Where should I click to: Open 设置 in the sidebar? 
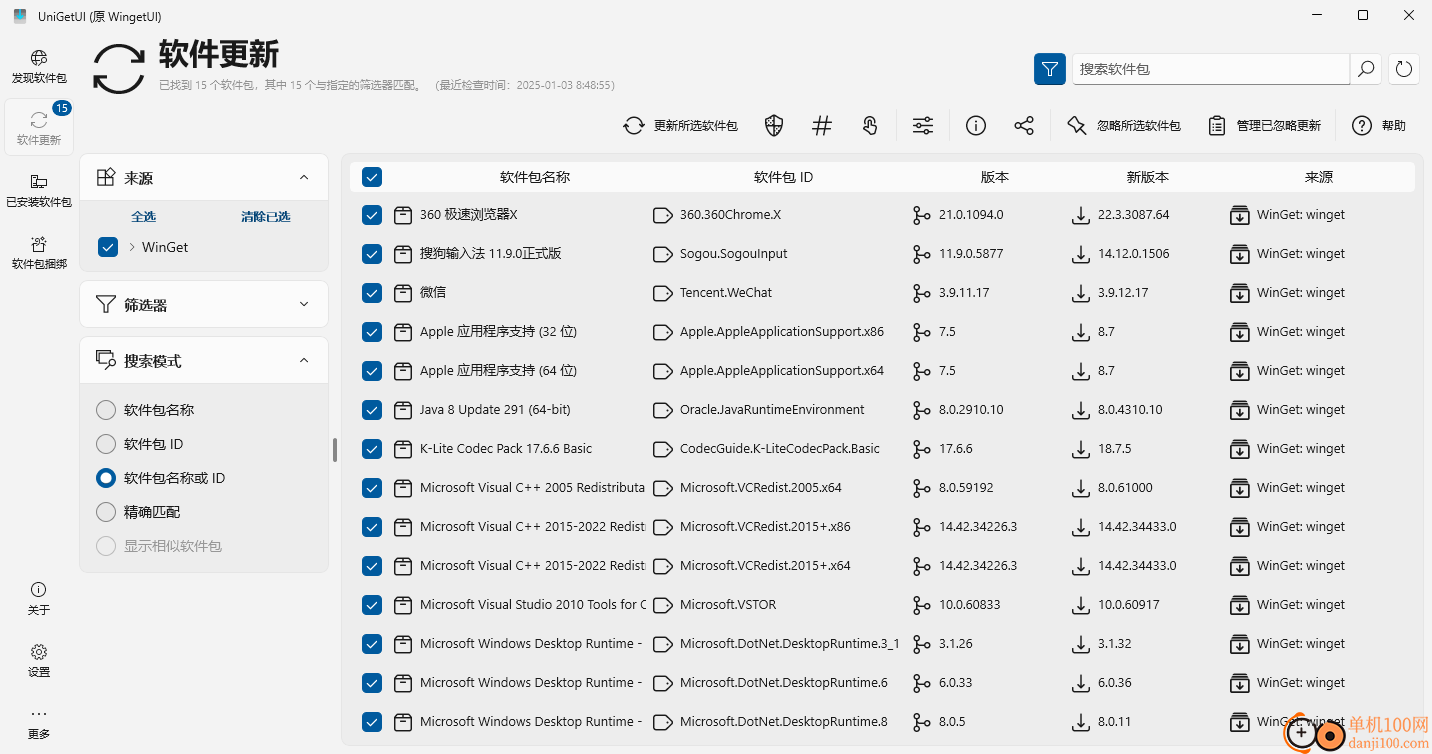click(x=39, y=661)
